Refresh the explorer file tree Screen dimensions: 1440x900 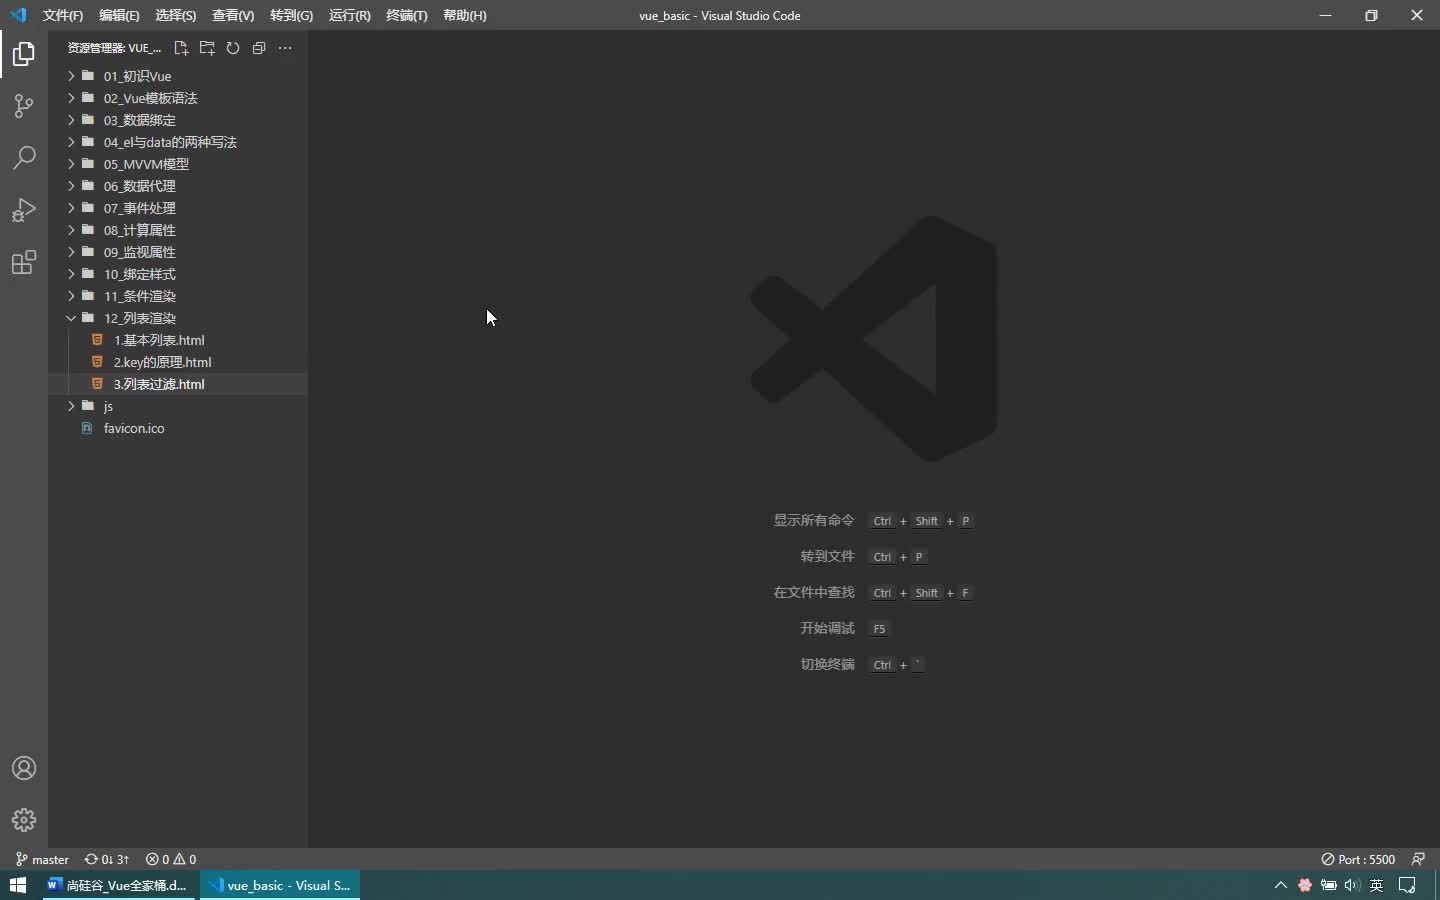point(233,48)
